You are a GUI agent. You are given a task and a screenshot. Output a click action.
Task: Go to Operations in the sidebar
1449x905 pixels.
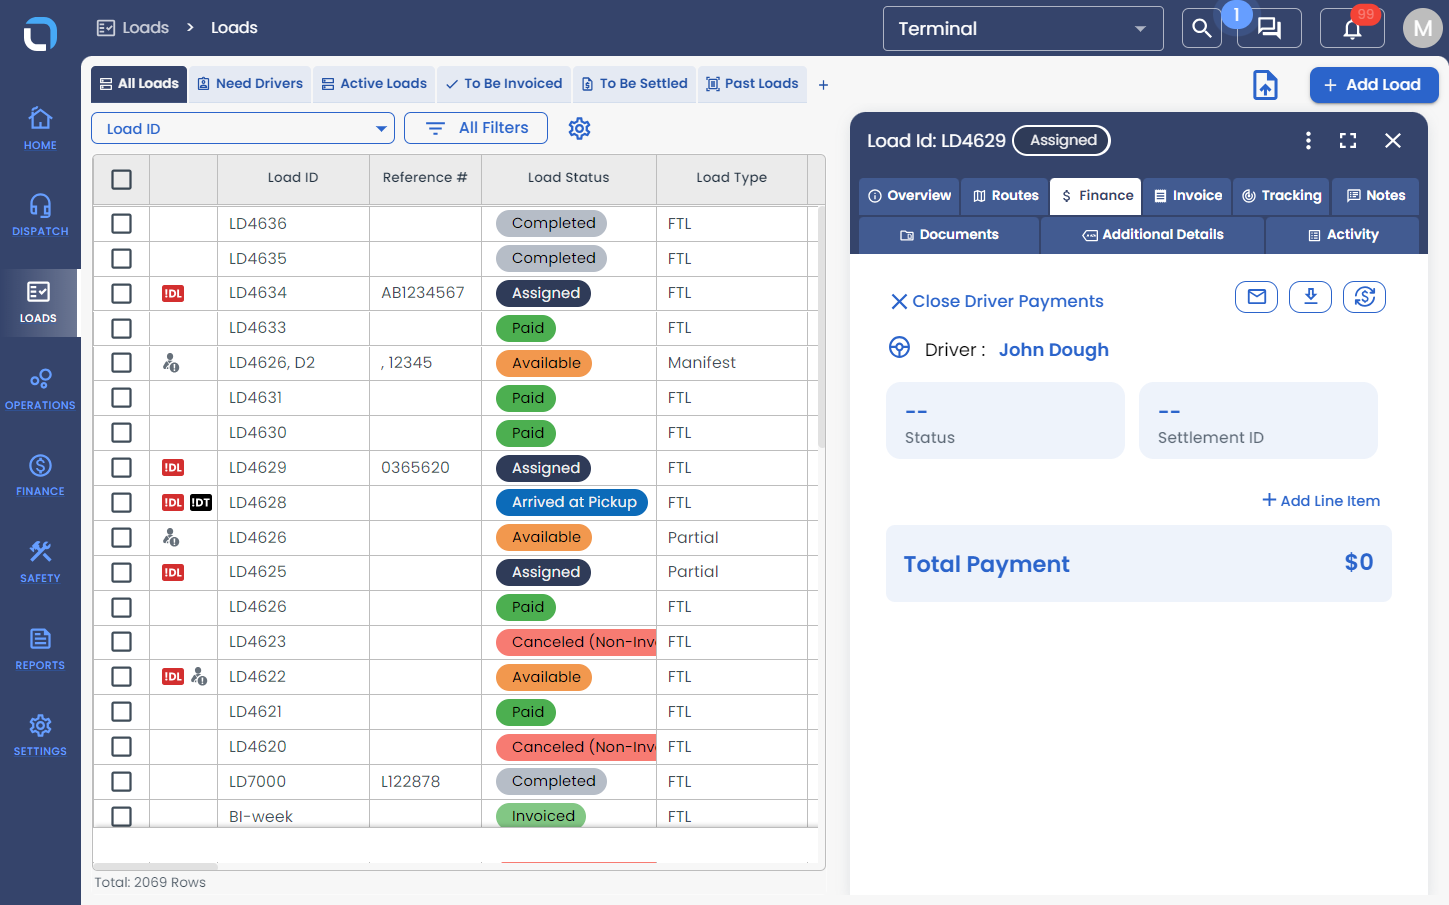pos(40,388)
